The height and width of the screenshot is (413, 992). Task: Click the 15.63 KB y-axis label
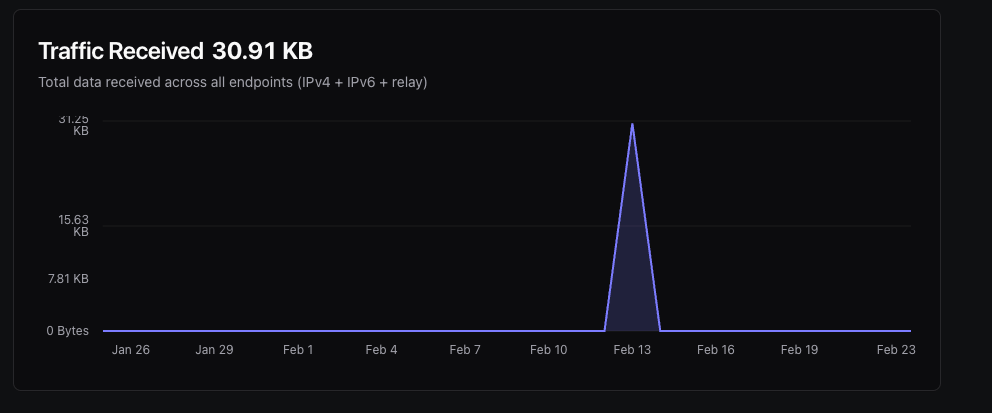(x=73, y=226)
